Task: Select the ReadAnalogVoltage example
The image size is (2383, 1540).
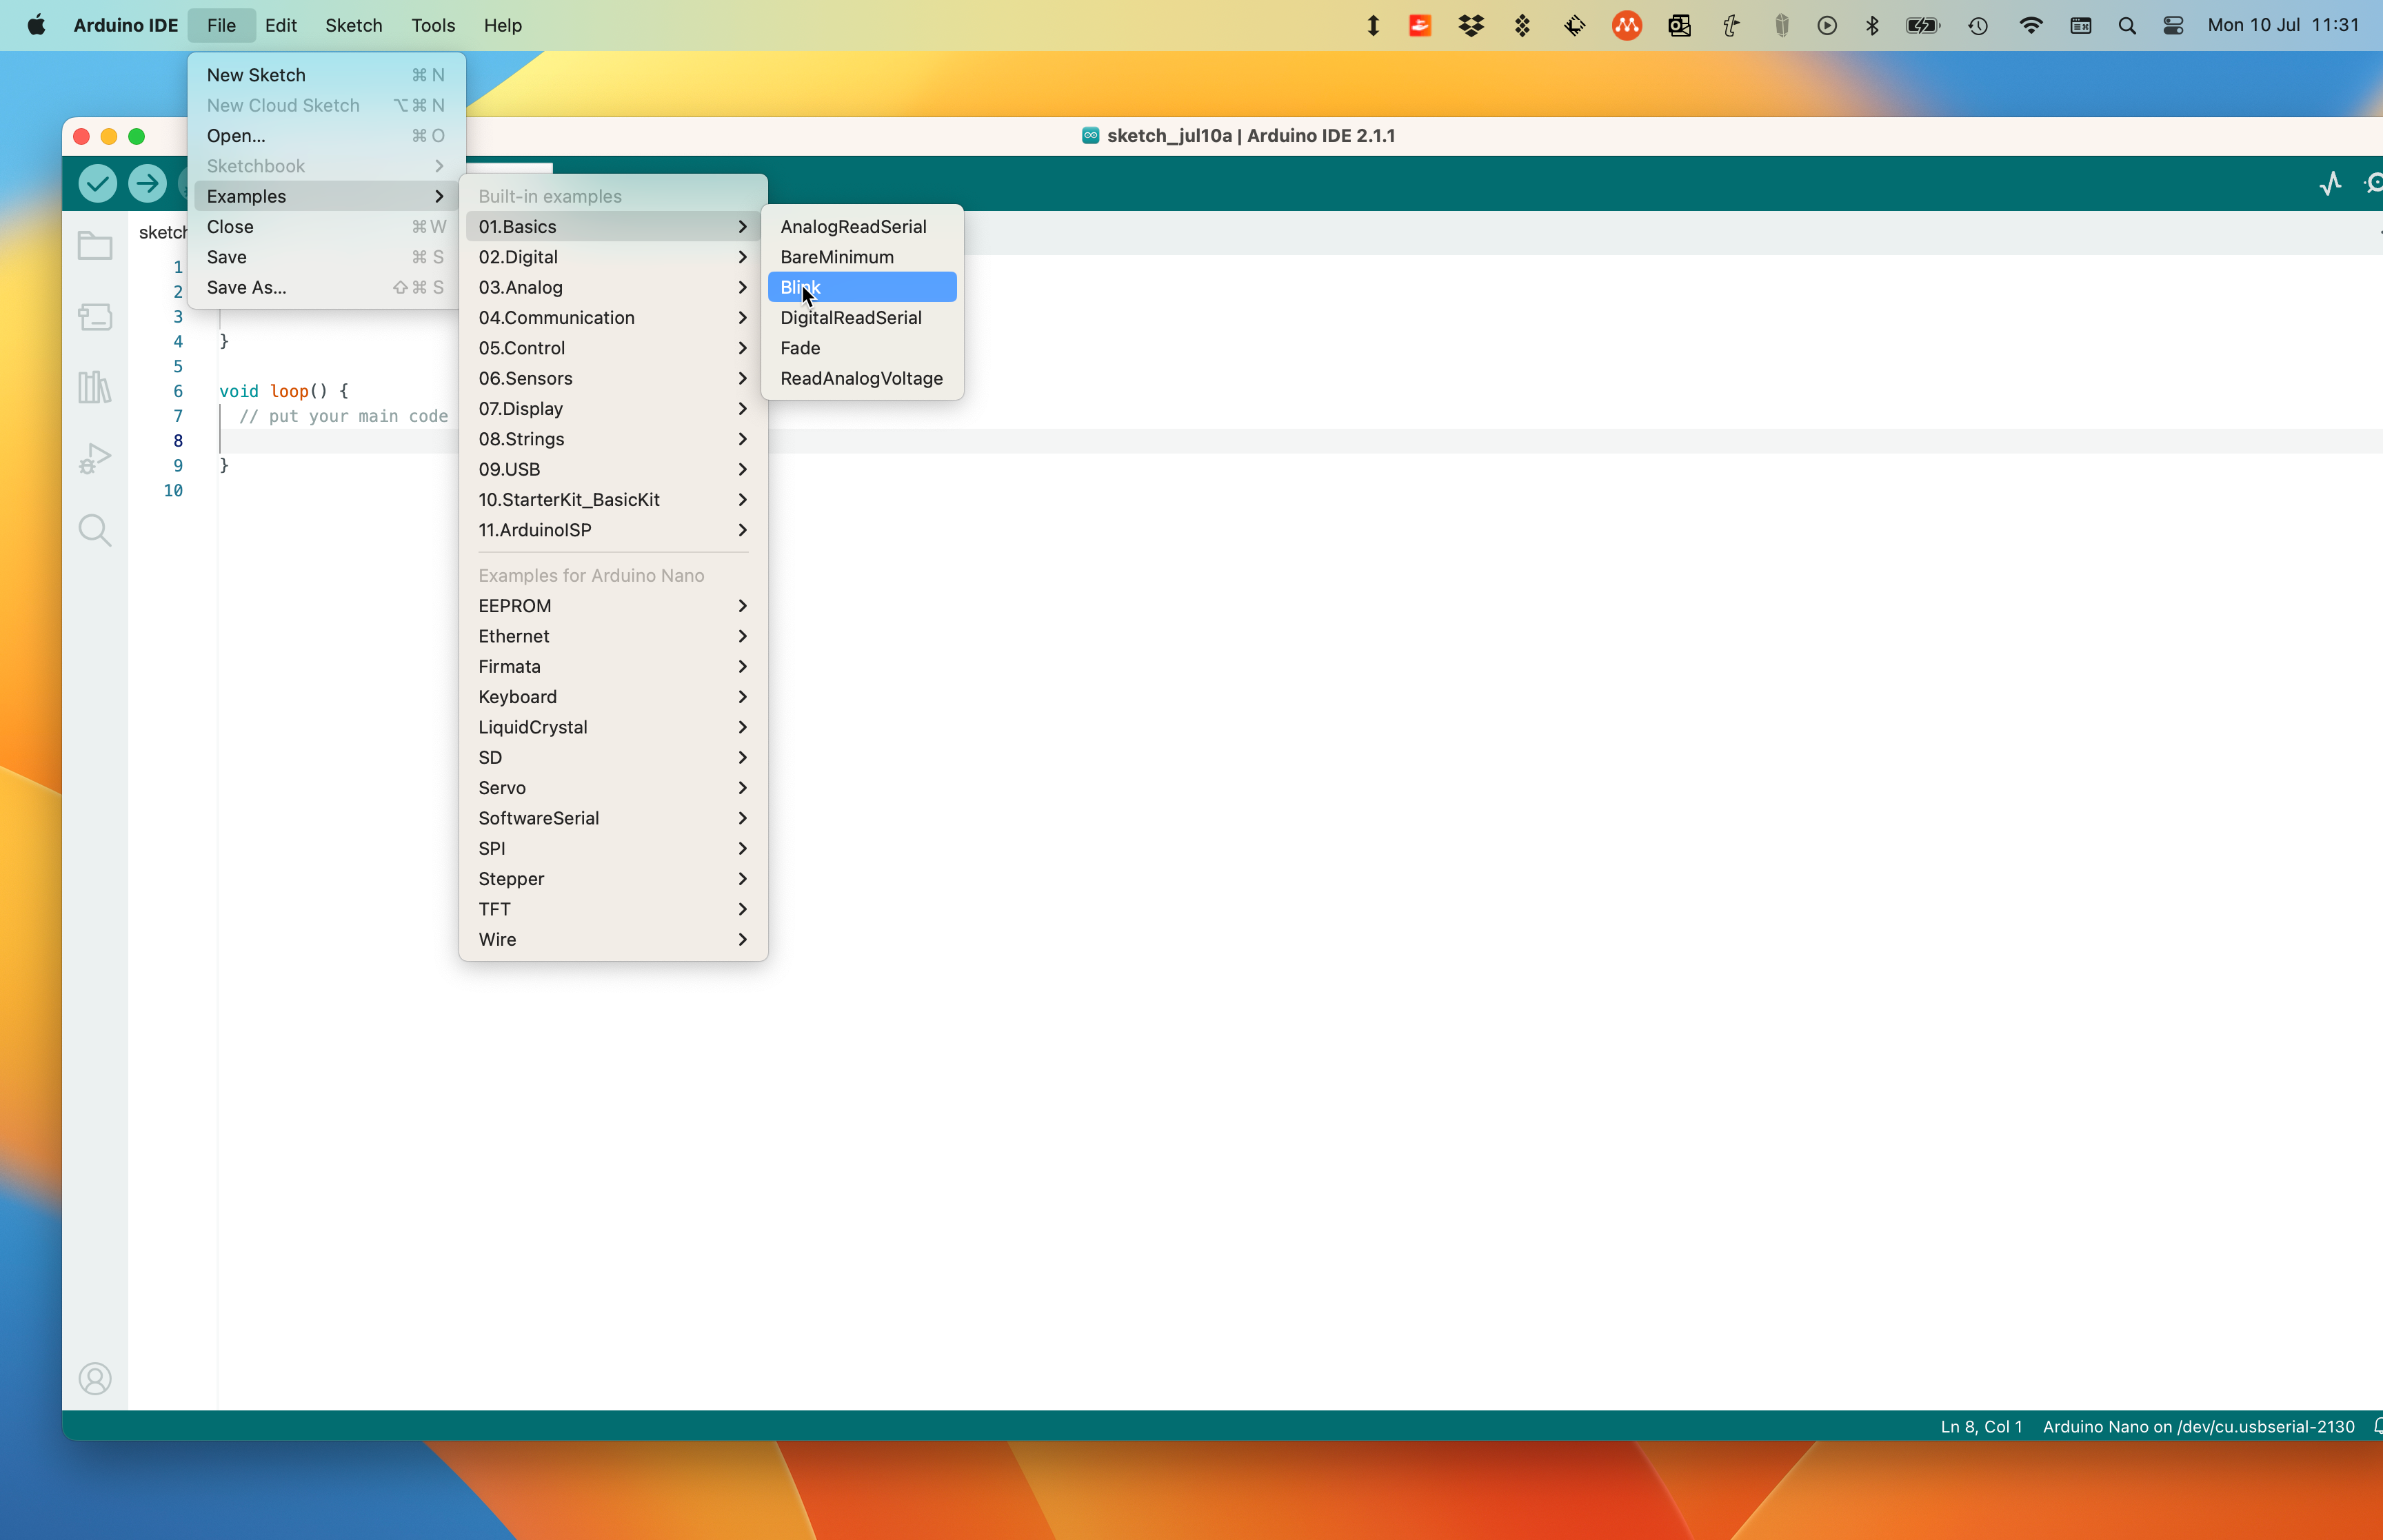Action: (x=862, y=378)
